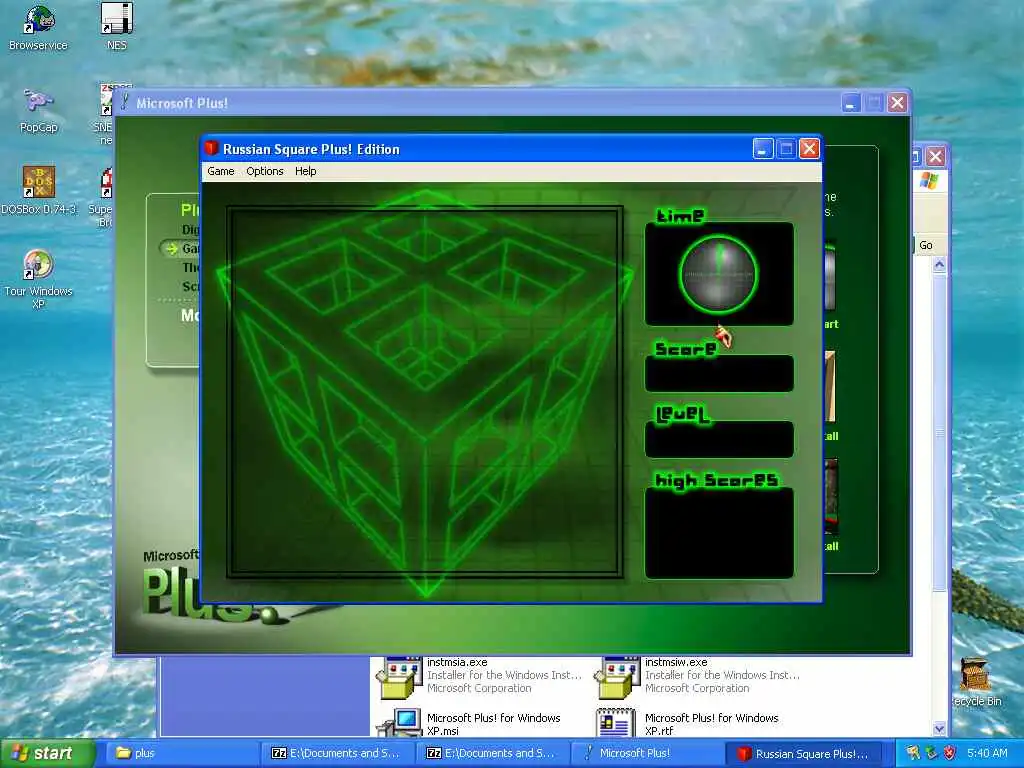This screenshot has width=1024, height=768.
Task: Open the NES desktop shortcut
Action: (116, 27)
